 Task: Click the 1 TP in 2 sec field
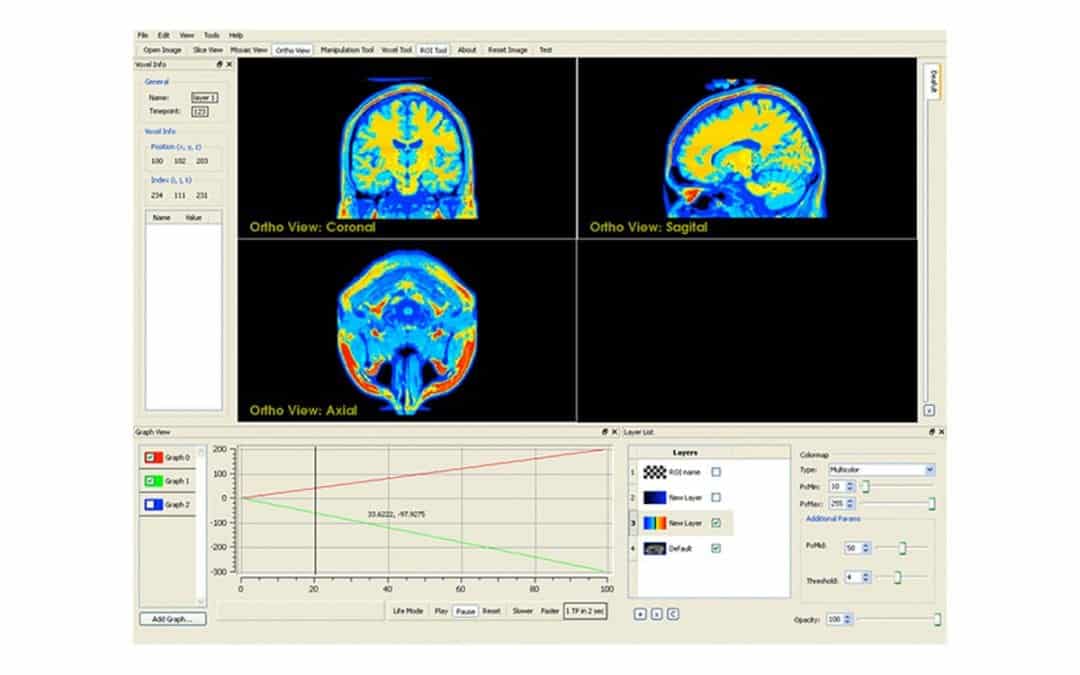tap(585, 611)
